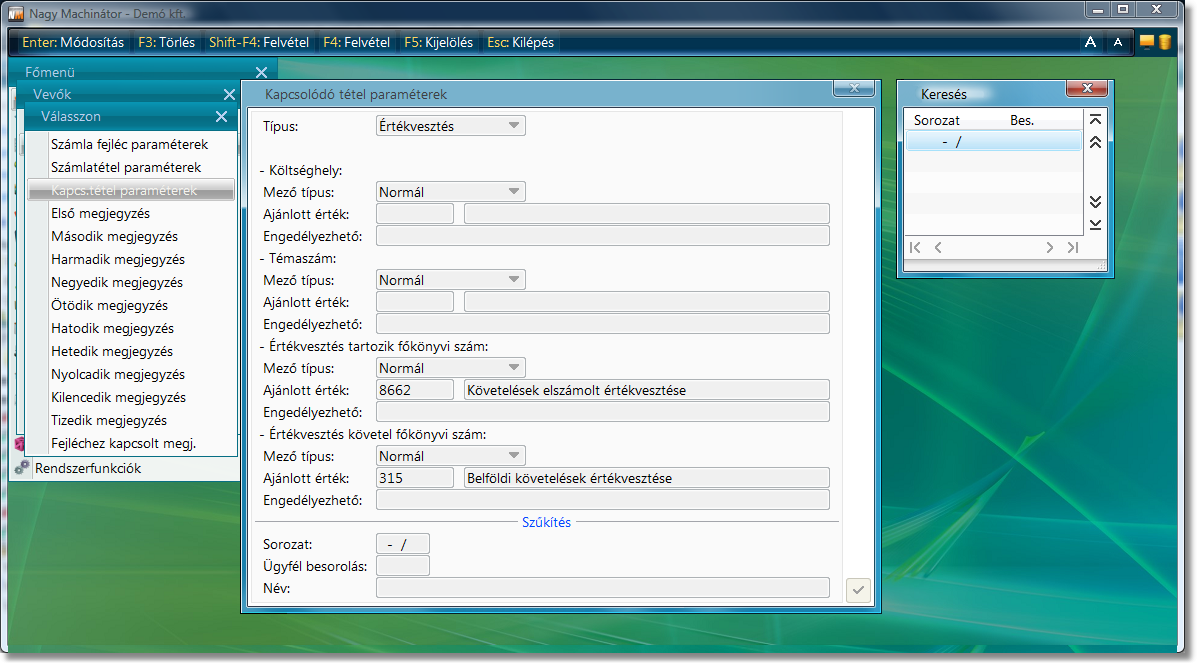Select the highlighted '- /' row in Keresés

coord(994,141)
